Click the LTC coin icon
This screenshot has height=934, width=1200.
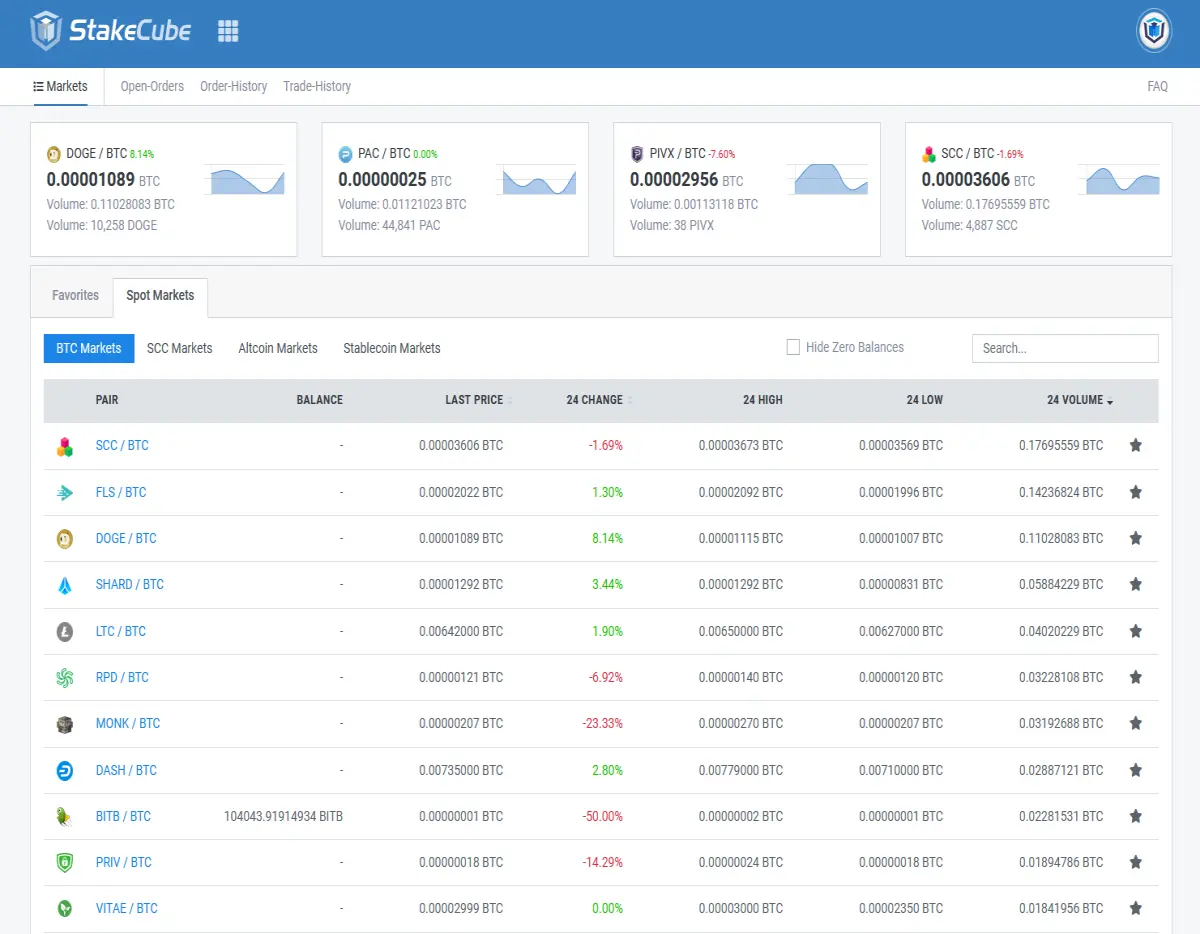tap(65, 631)
